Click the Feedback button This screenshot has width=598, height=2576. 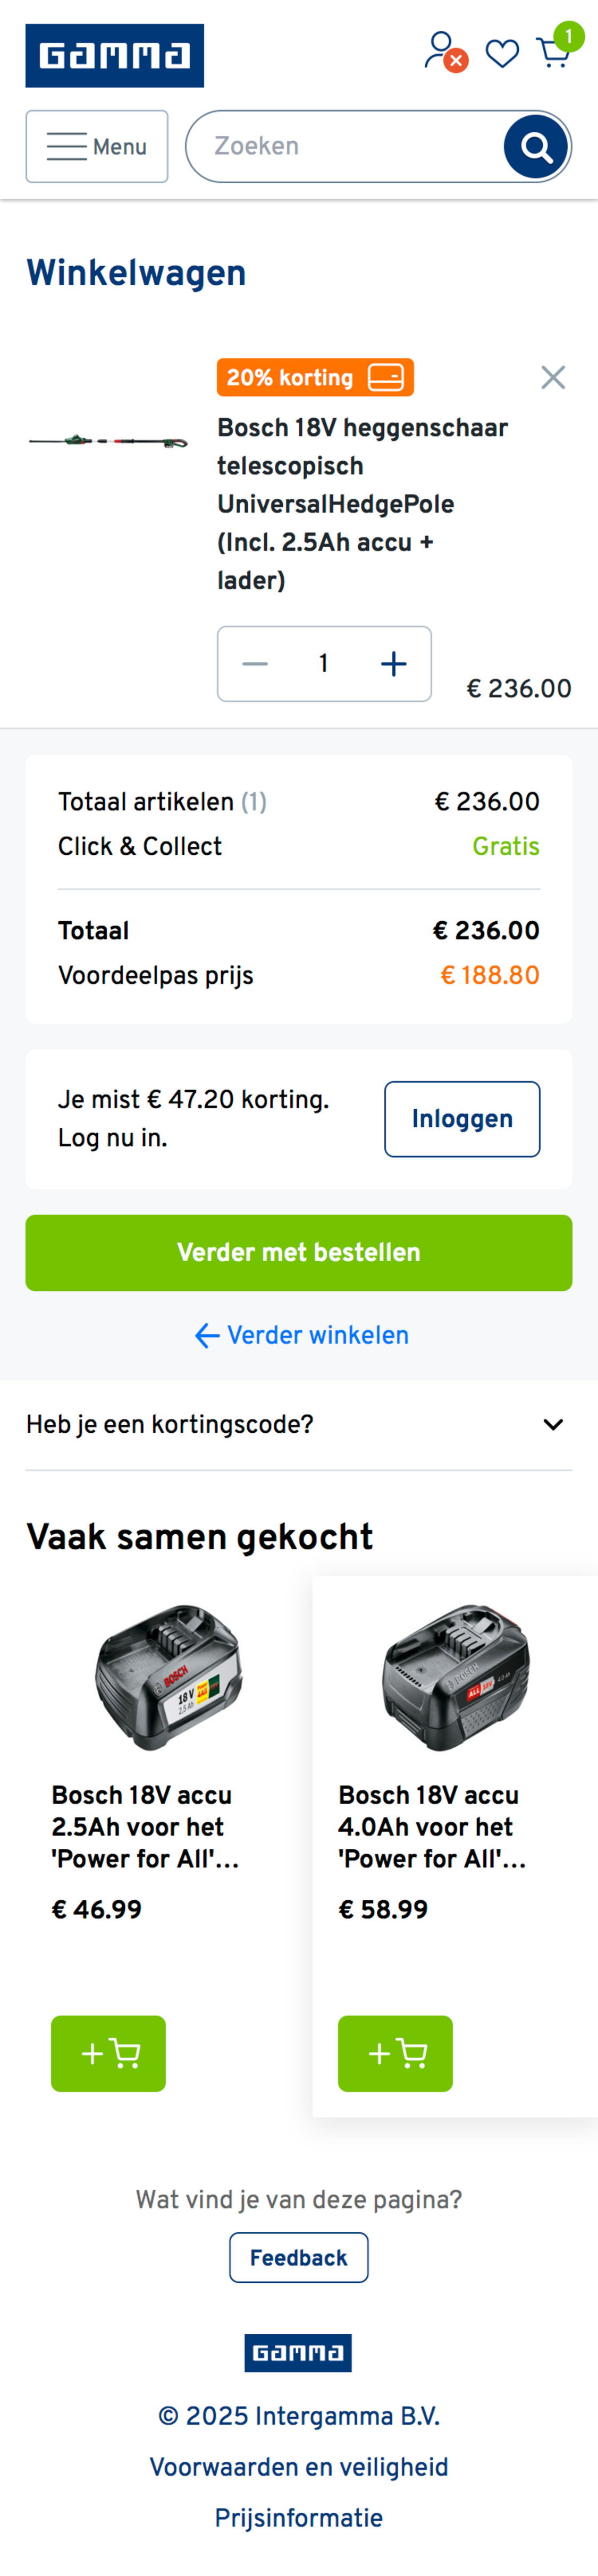pos(299,2257)
